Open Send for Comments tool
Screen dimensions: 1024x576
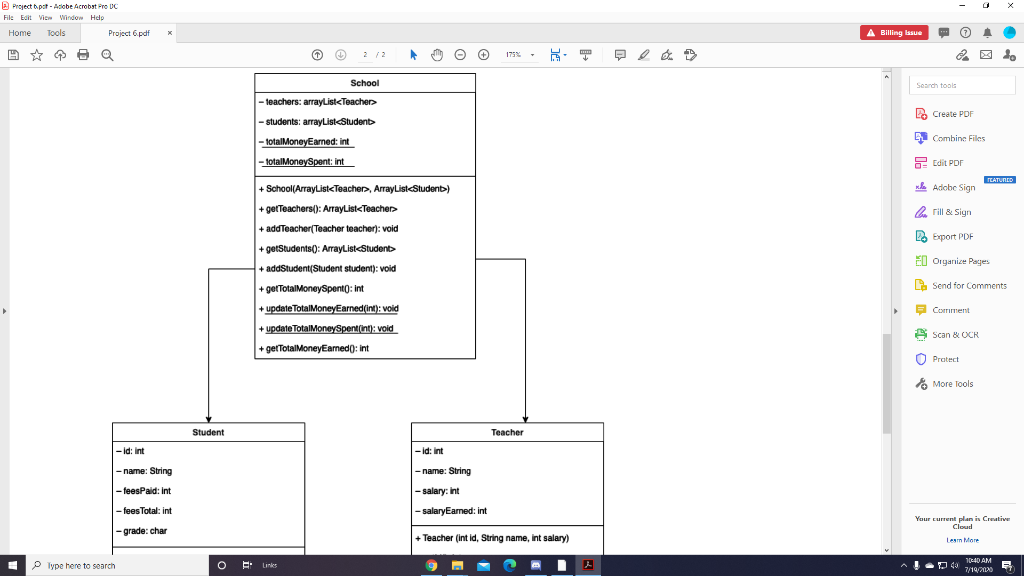coord(961,285)
